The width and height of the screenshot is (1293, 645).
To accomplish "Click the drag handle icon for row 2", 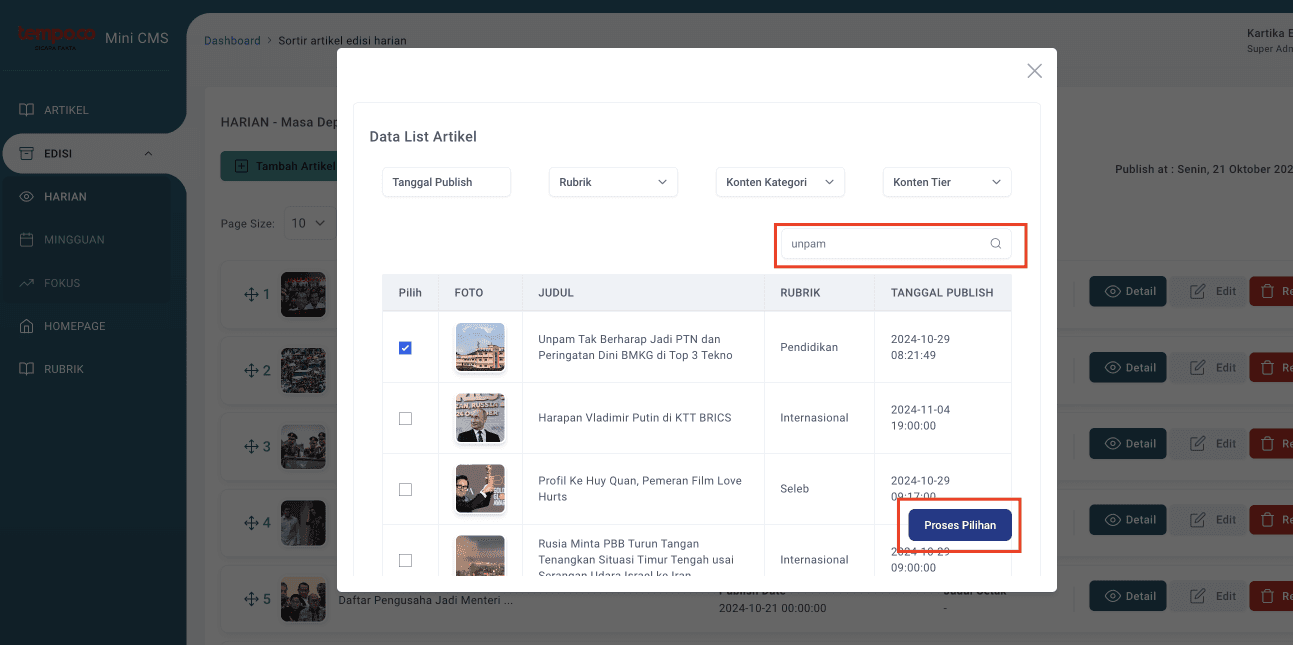I will click(x=251, y=371).
